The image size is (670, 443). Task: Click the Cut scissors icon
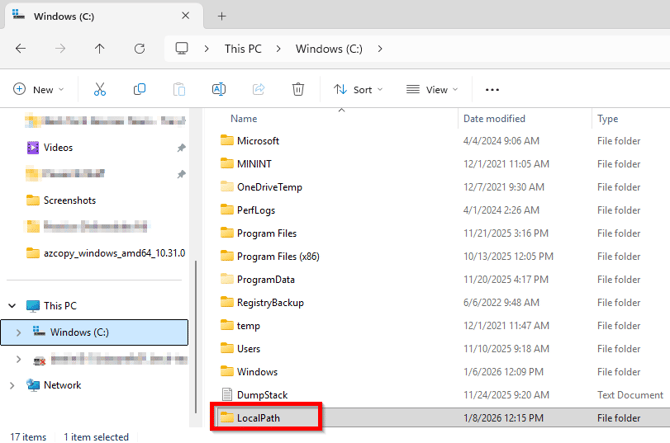[x=99, y=89]
